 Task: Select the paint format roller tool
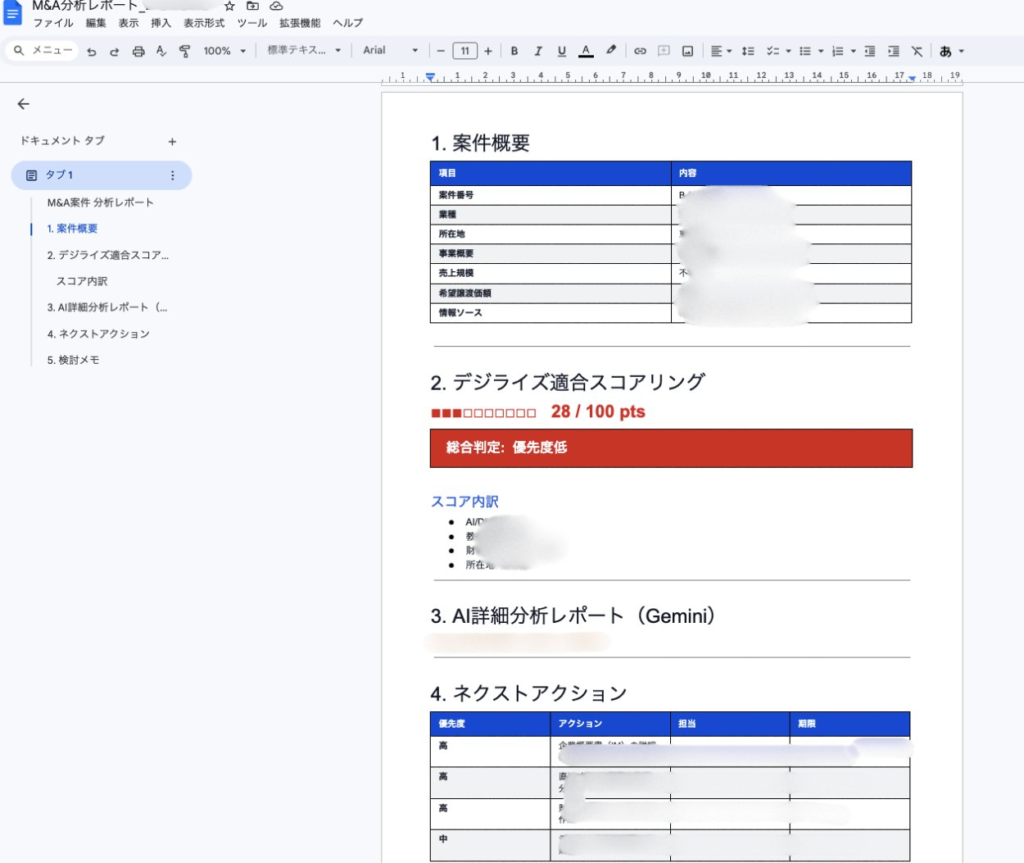coord(184,51)
